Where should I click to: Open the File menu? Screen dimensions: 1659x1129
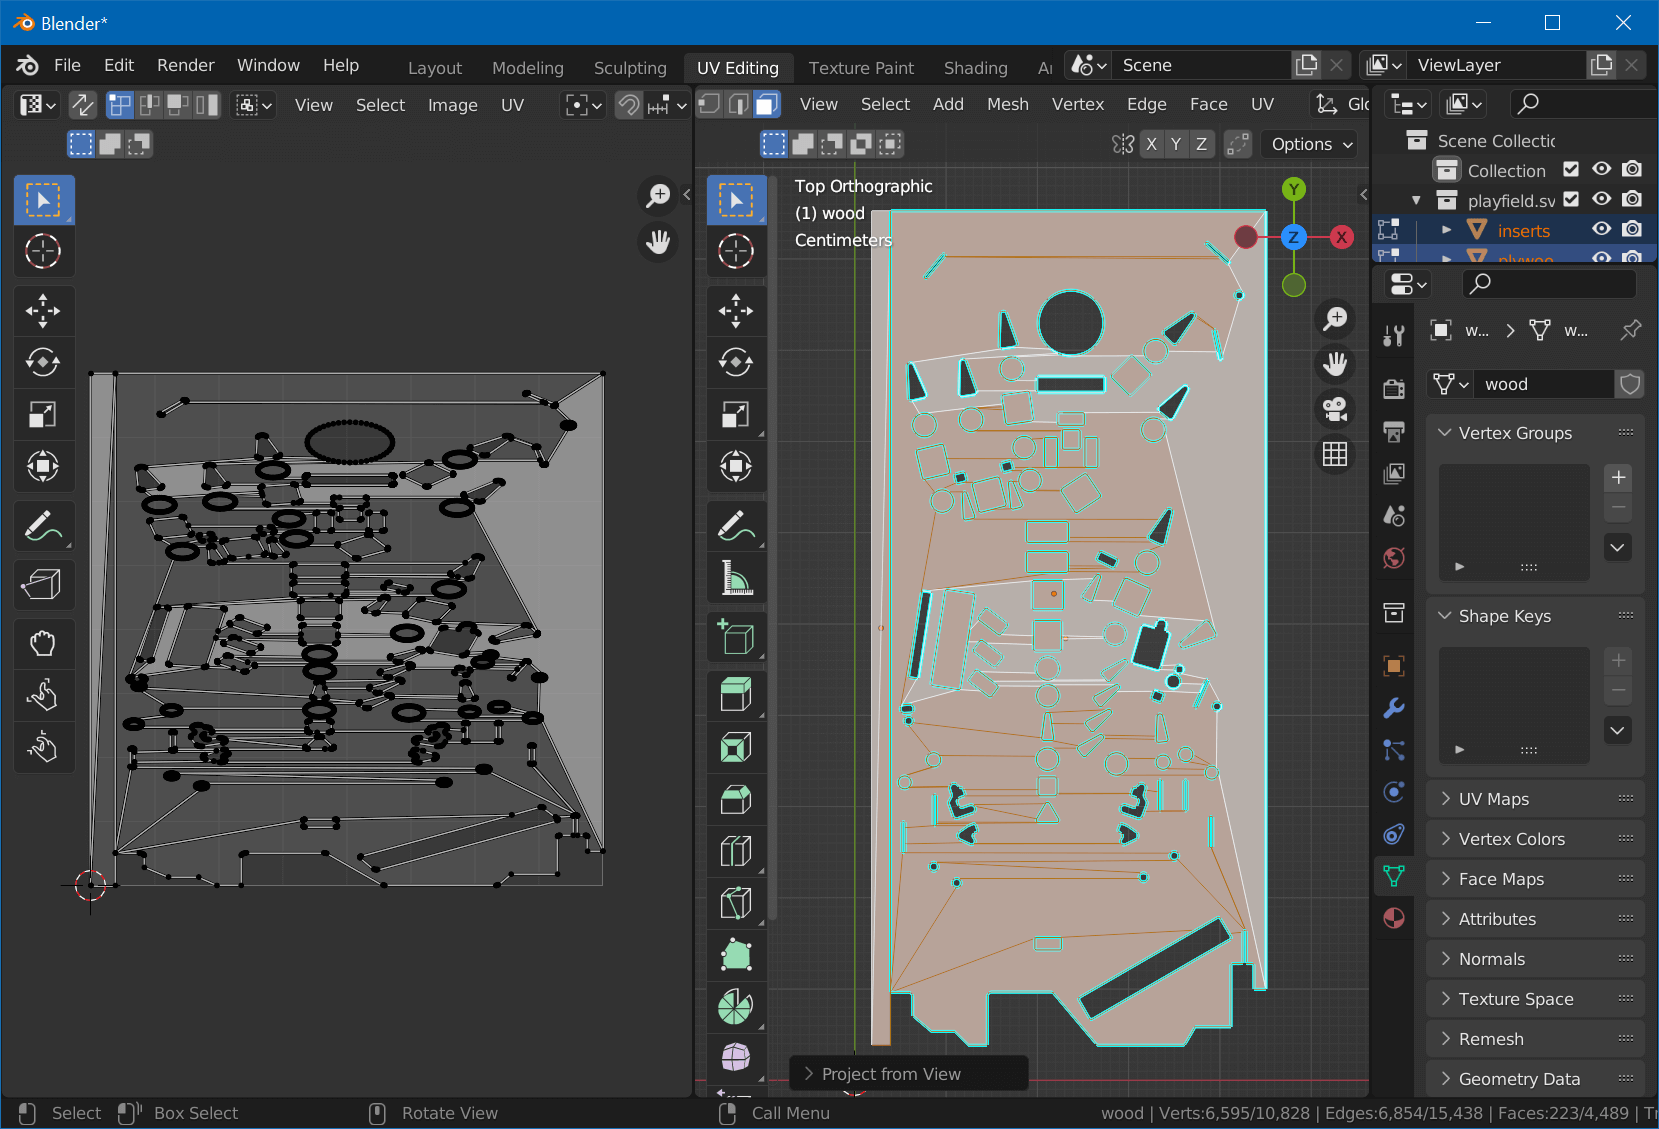pos(67,65)
